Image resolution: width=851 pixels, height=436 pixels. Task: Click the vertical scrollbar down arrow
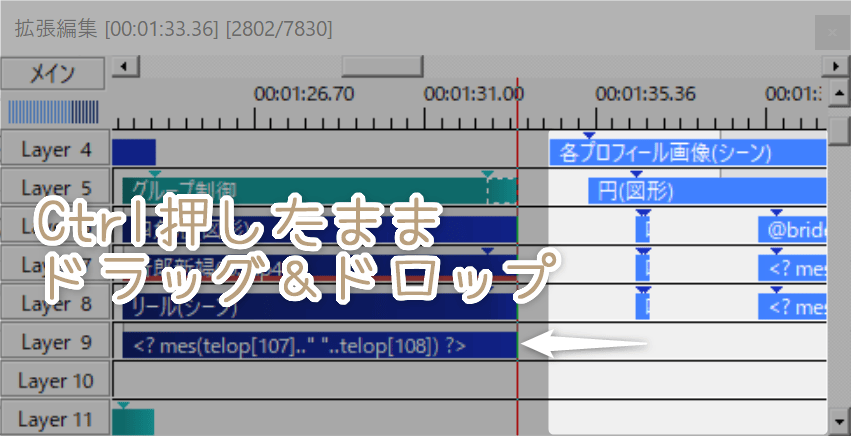[839, 420]
